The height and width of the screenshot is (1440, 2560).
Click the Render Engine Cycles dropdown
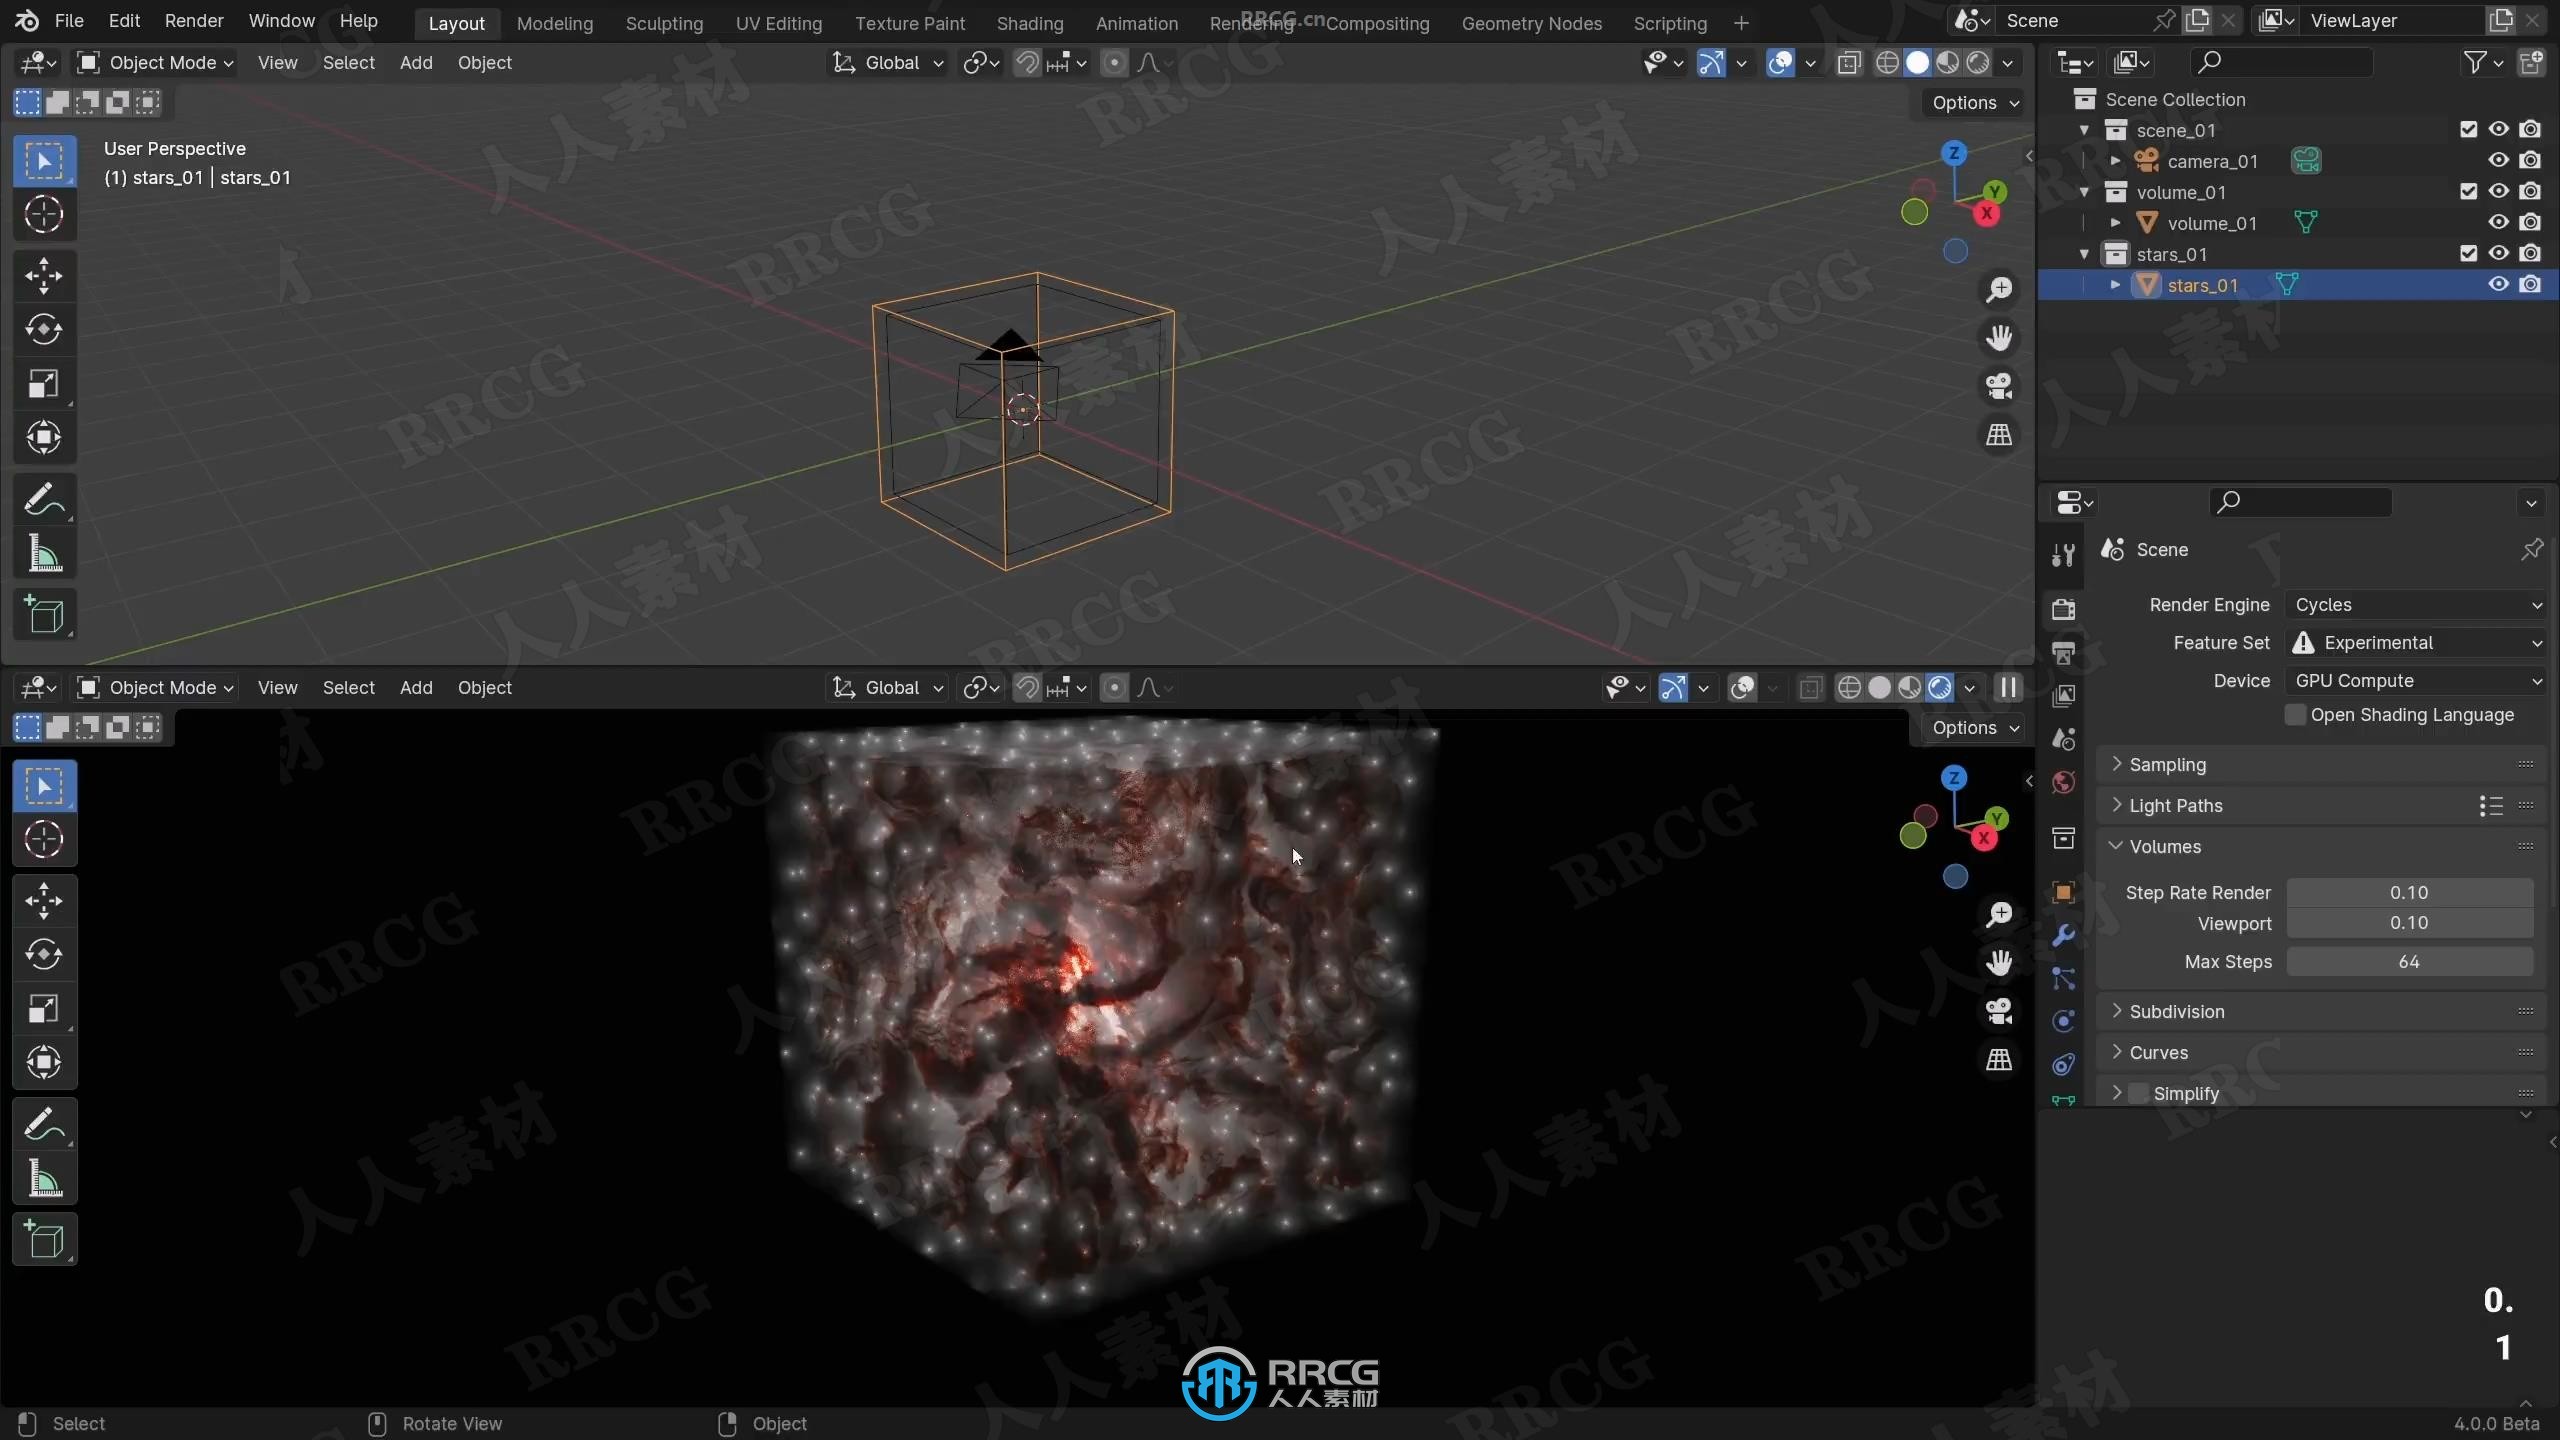(2414, 603)
